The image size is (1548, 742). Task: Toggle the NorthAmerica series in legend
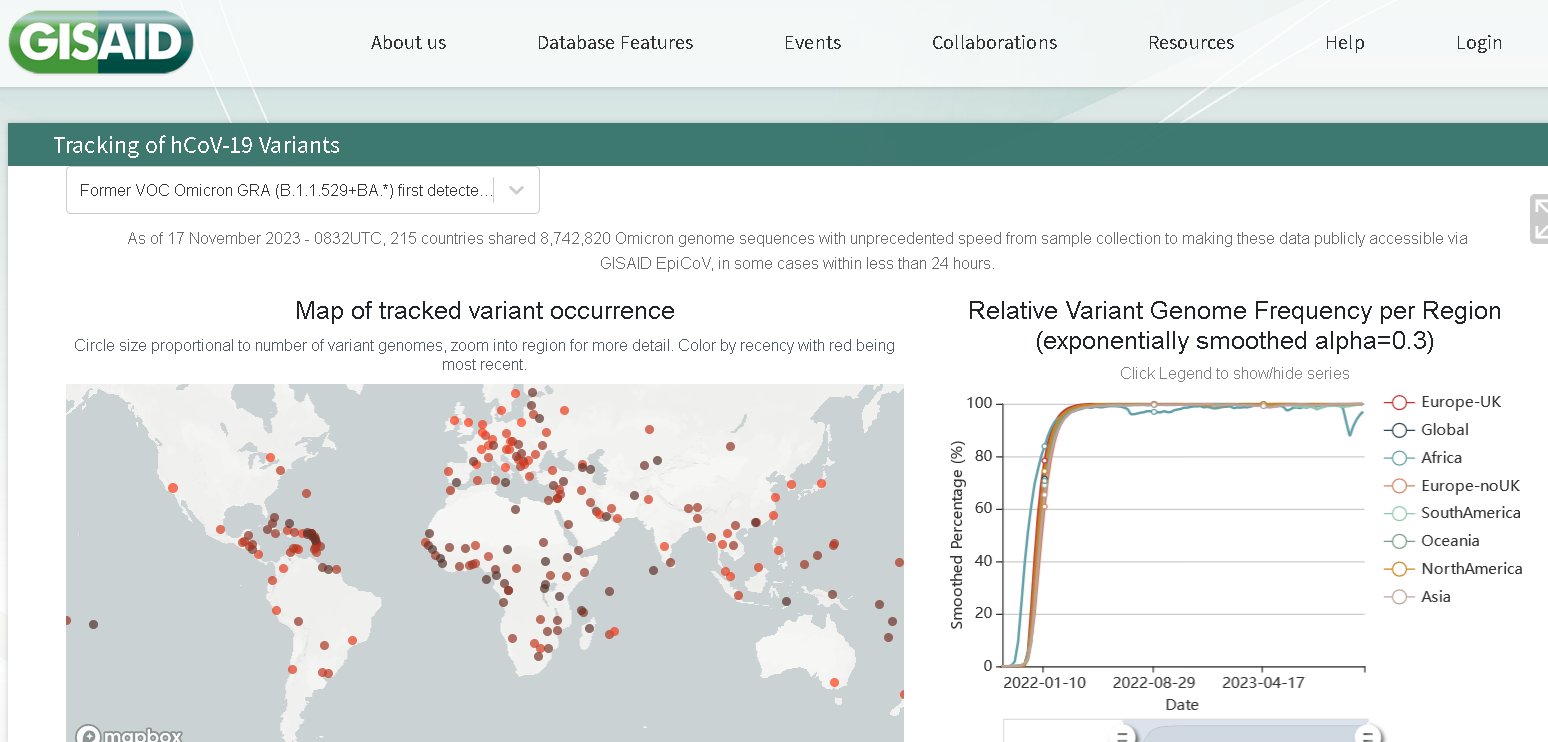point(1471,569)
